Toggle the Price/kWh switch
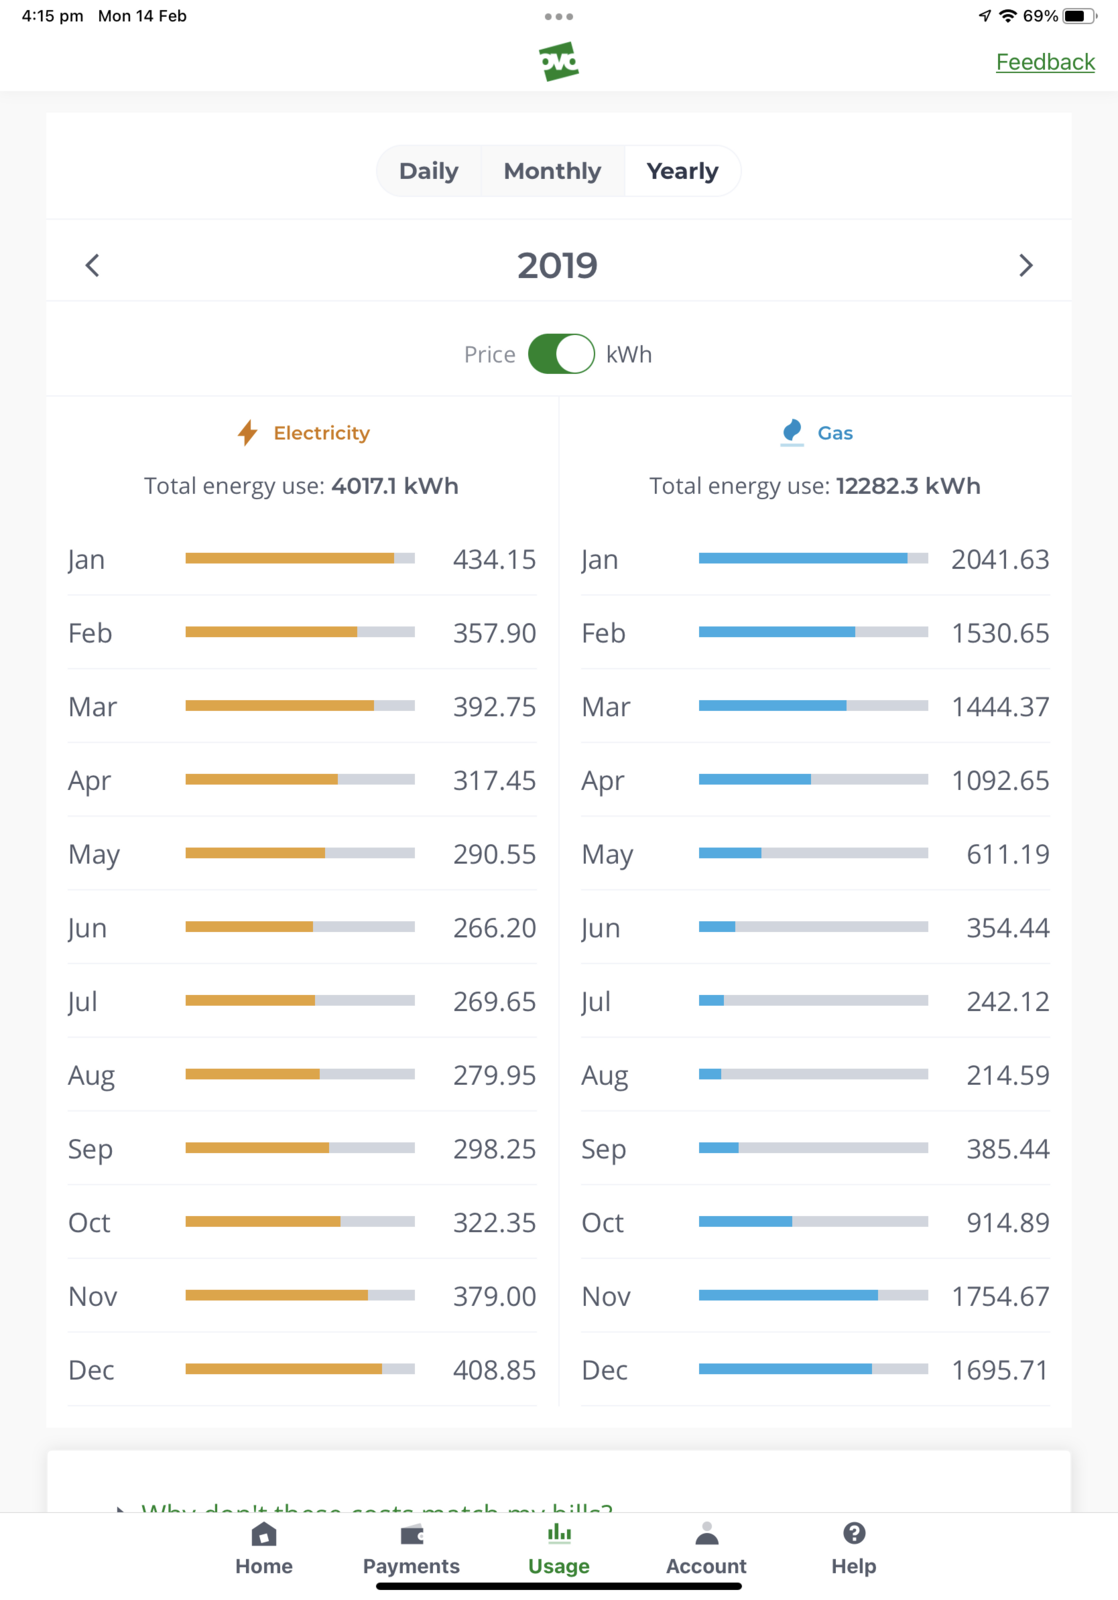This screenshot has width=1118, height=1600. point(561,354)
